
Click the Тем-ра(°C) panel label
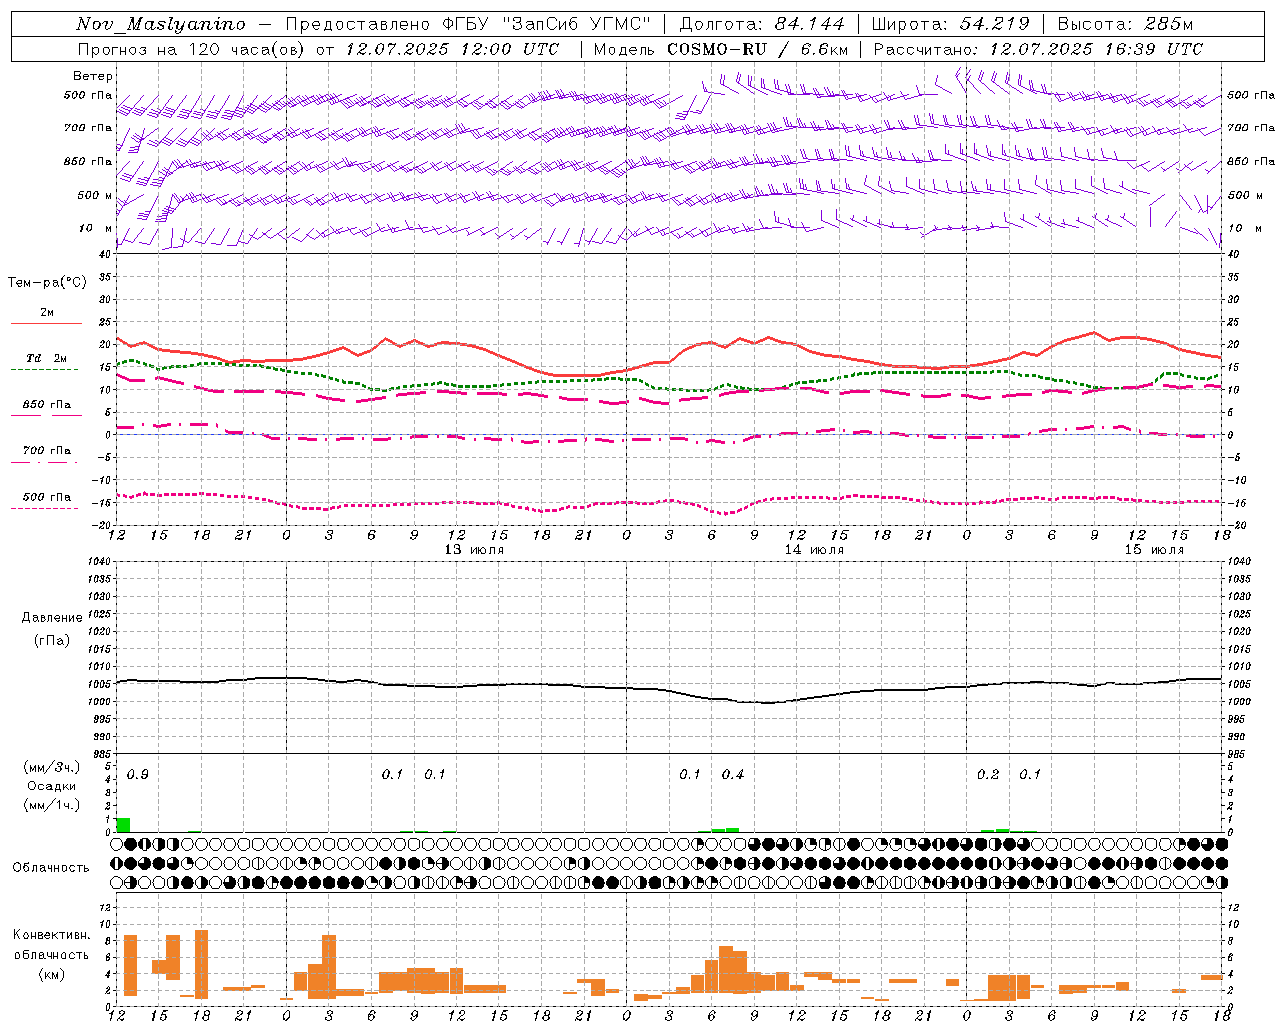click(47, 283)
